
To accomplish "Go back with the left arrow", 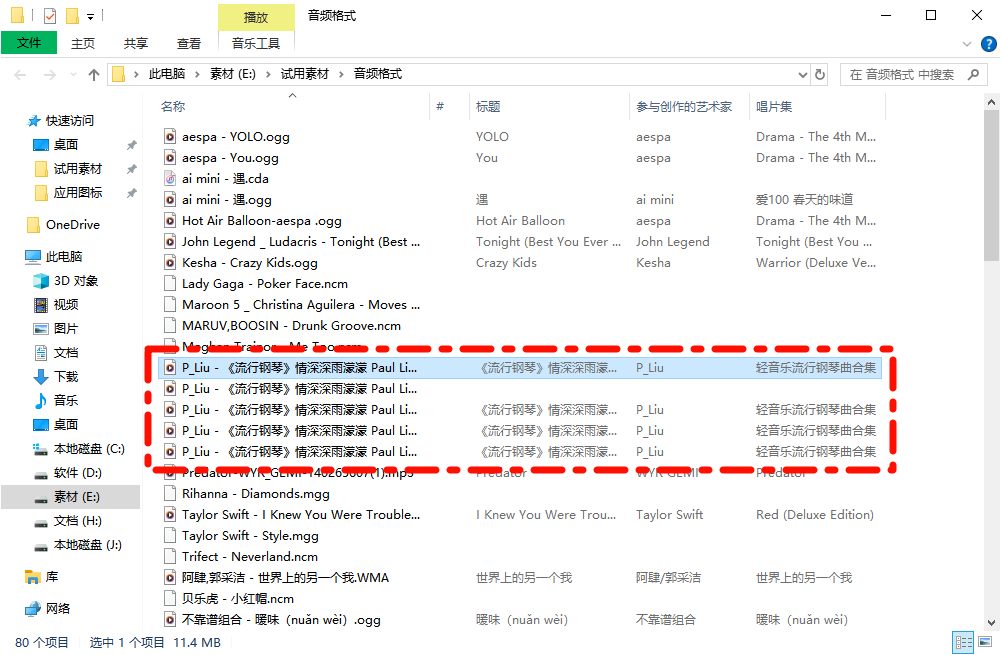I will (x=20, y=75).
